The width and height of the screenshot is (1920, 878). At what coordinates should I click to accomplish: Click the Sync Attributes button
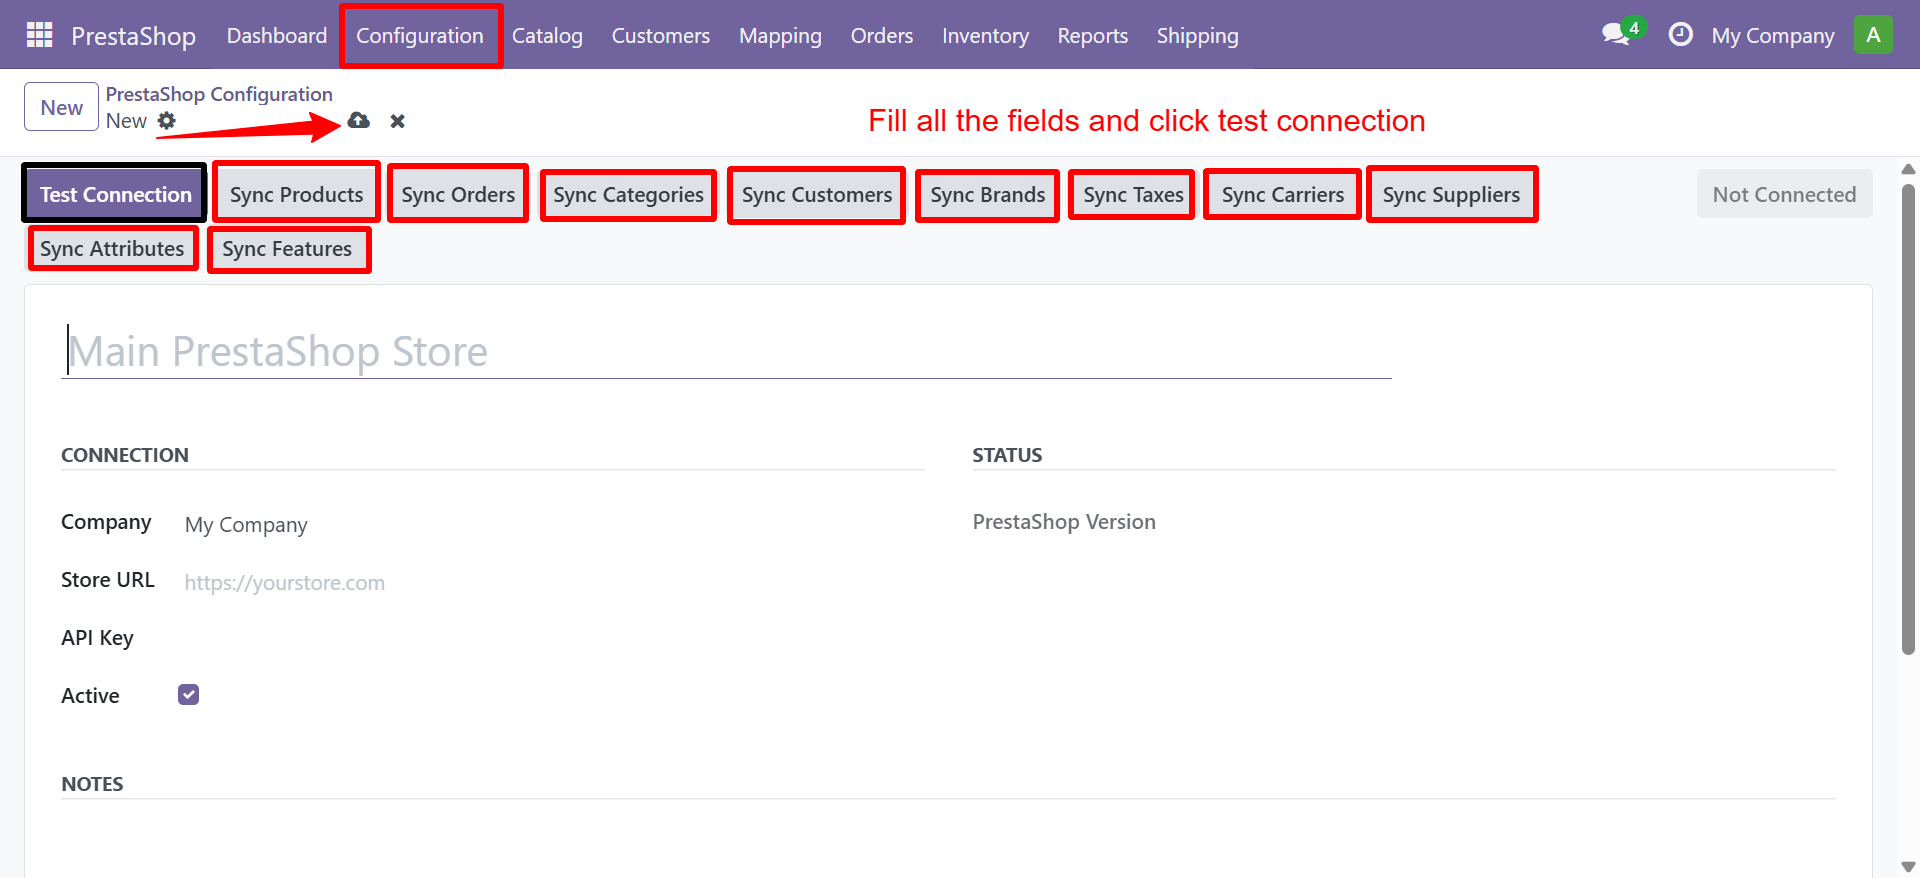click(112, 248)
